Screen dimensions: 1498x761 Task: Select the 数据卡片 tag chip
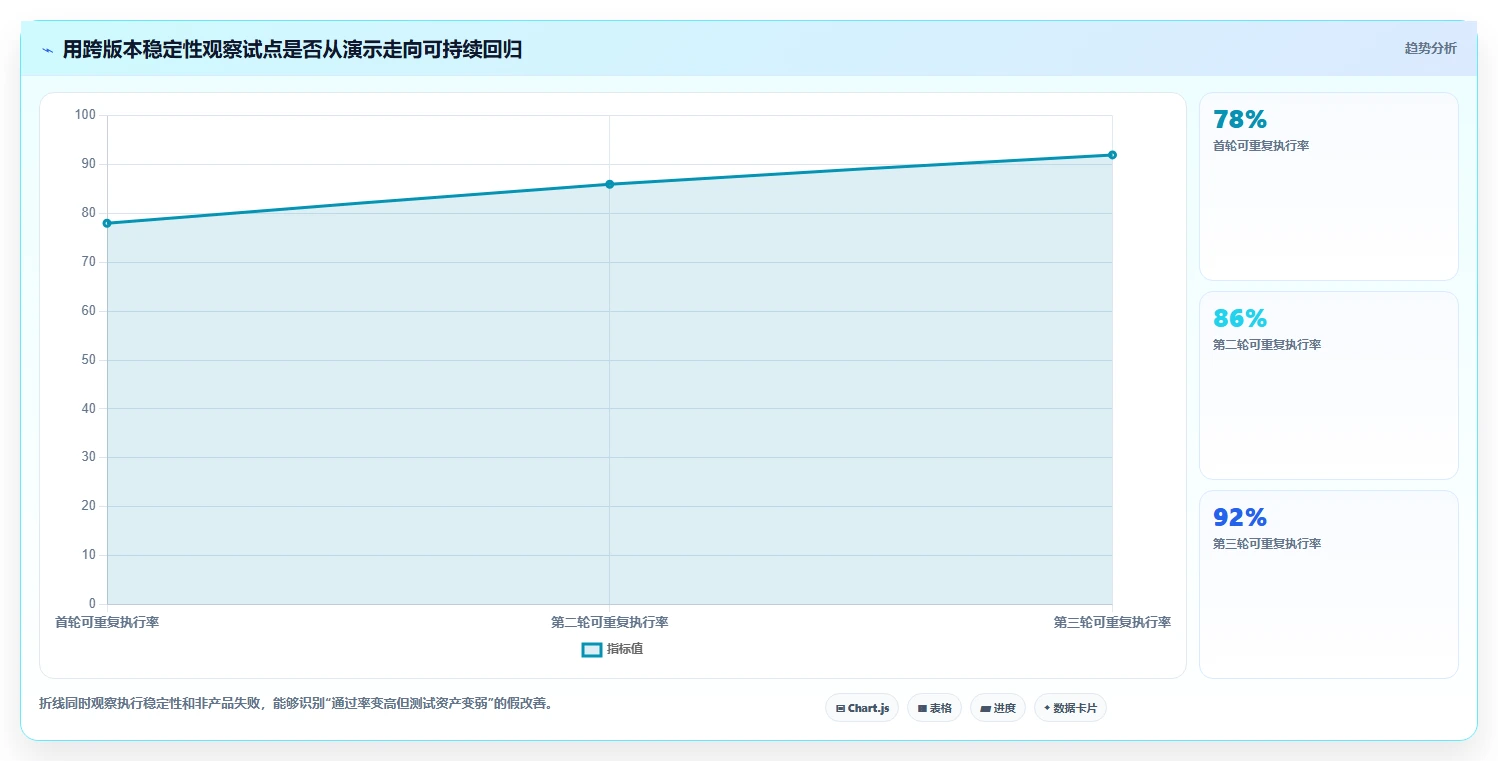click(x=1070, y=708)
